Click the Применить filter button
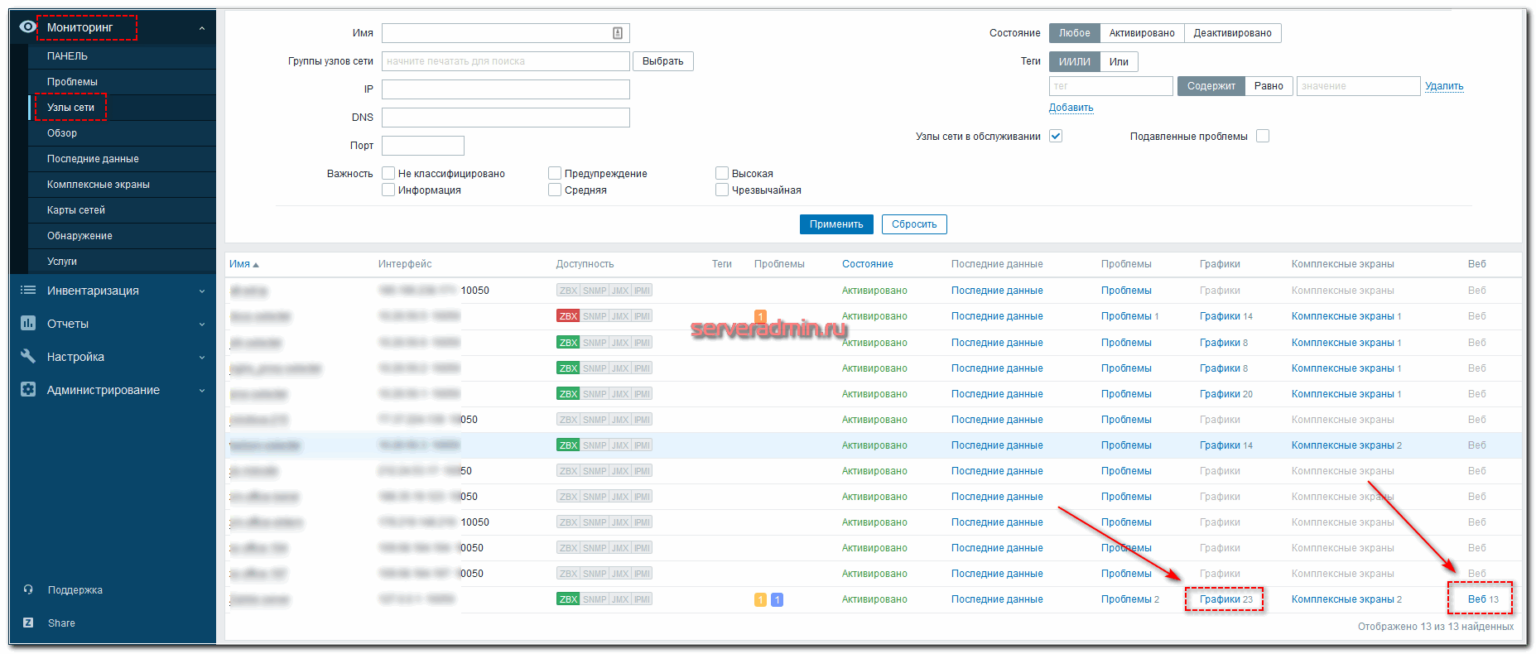 pos(836,224)
